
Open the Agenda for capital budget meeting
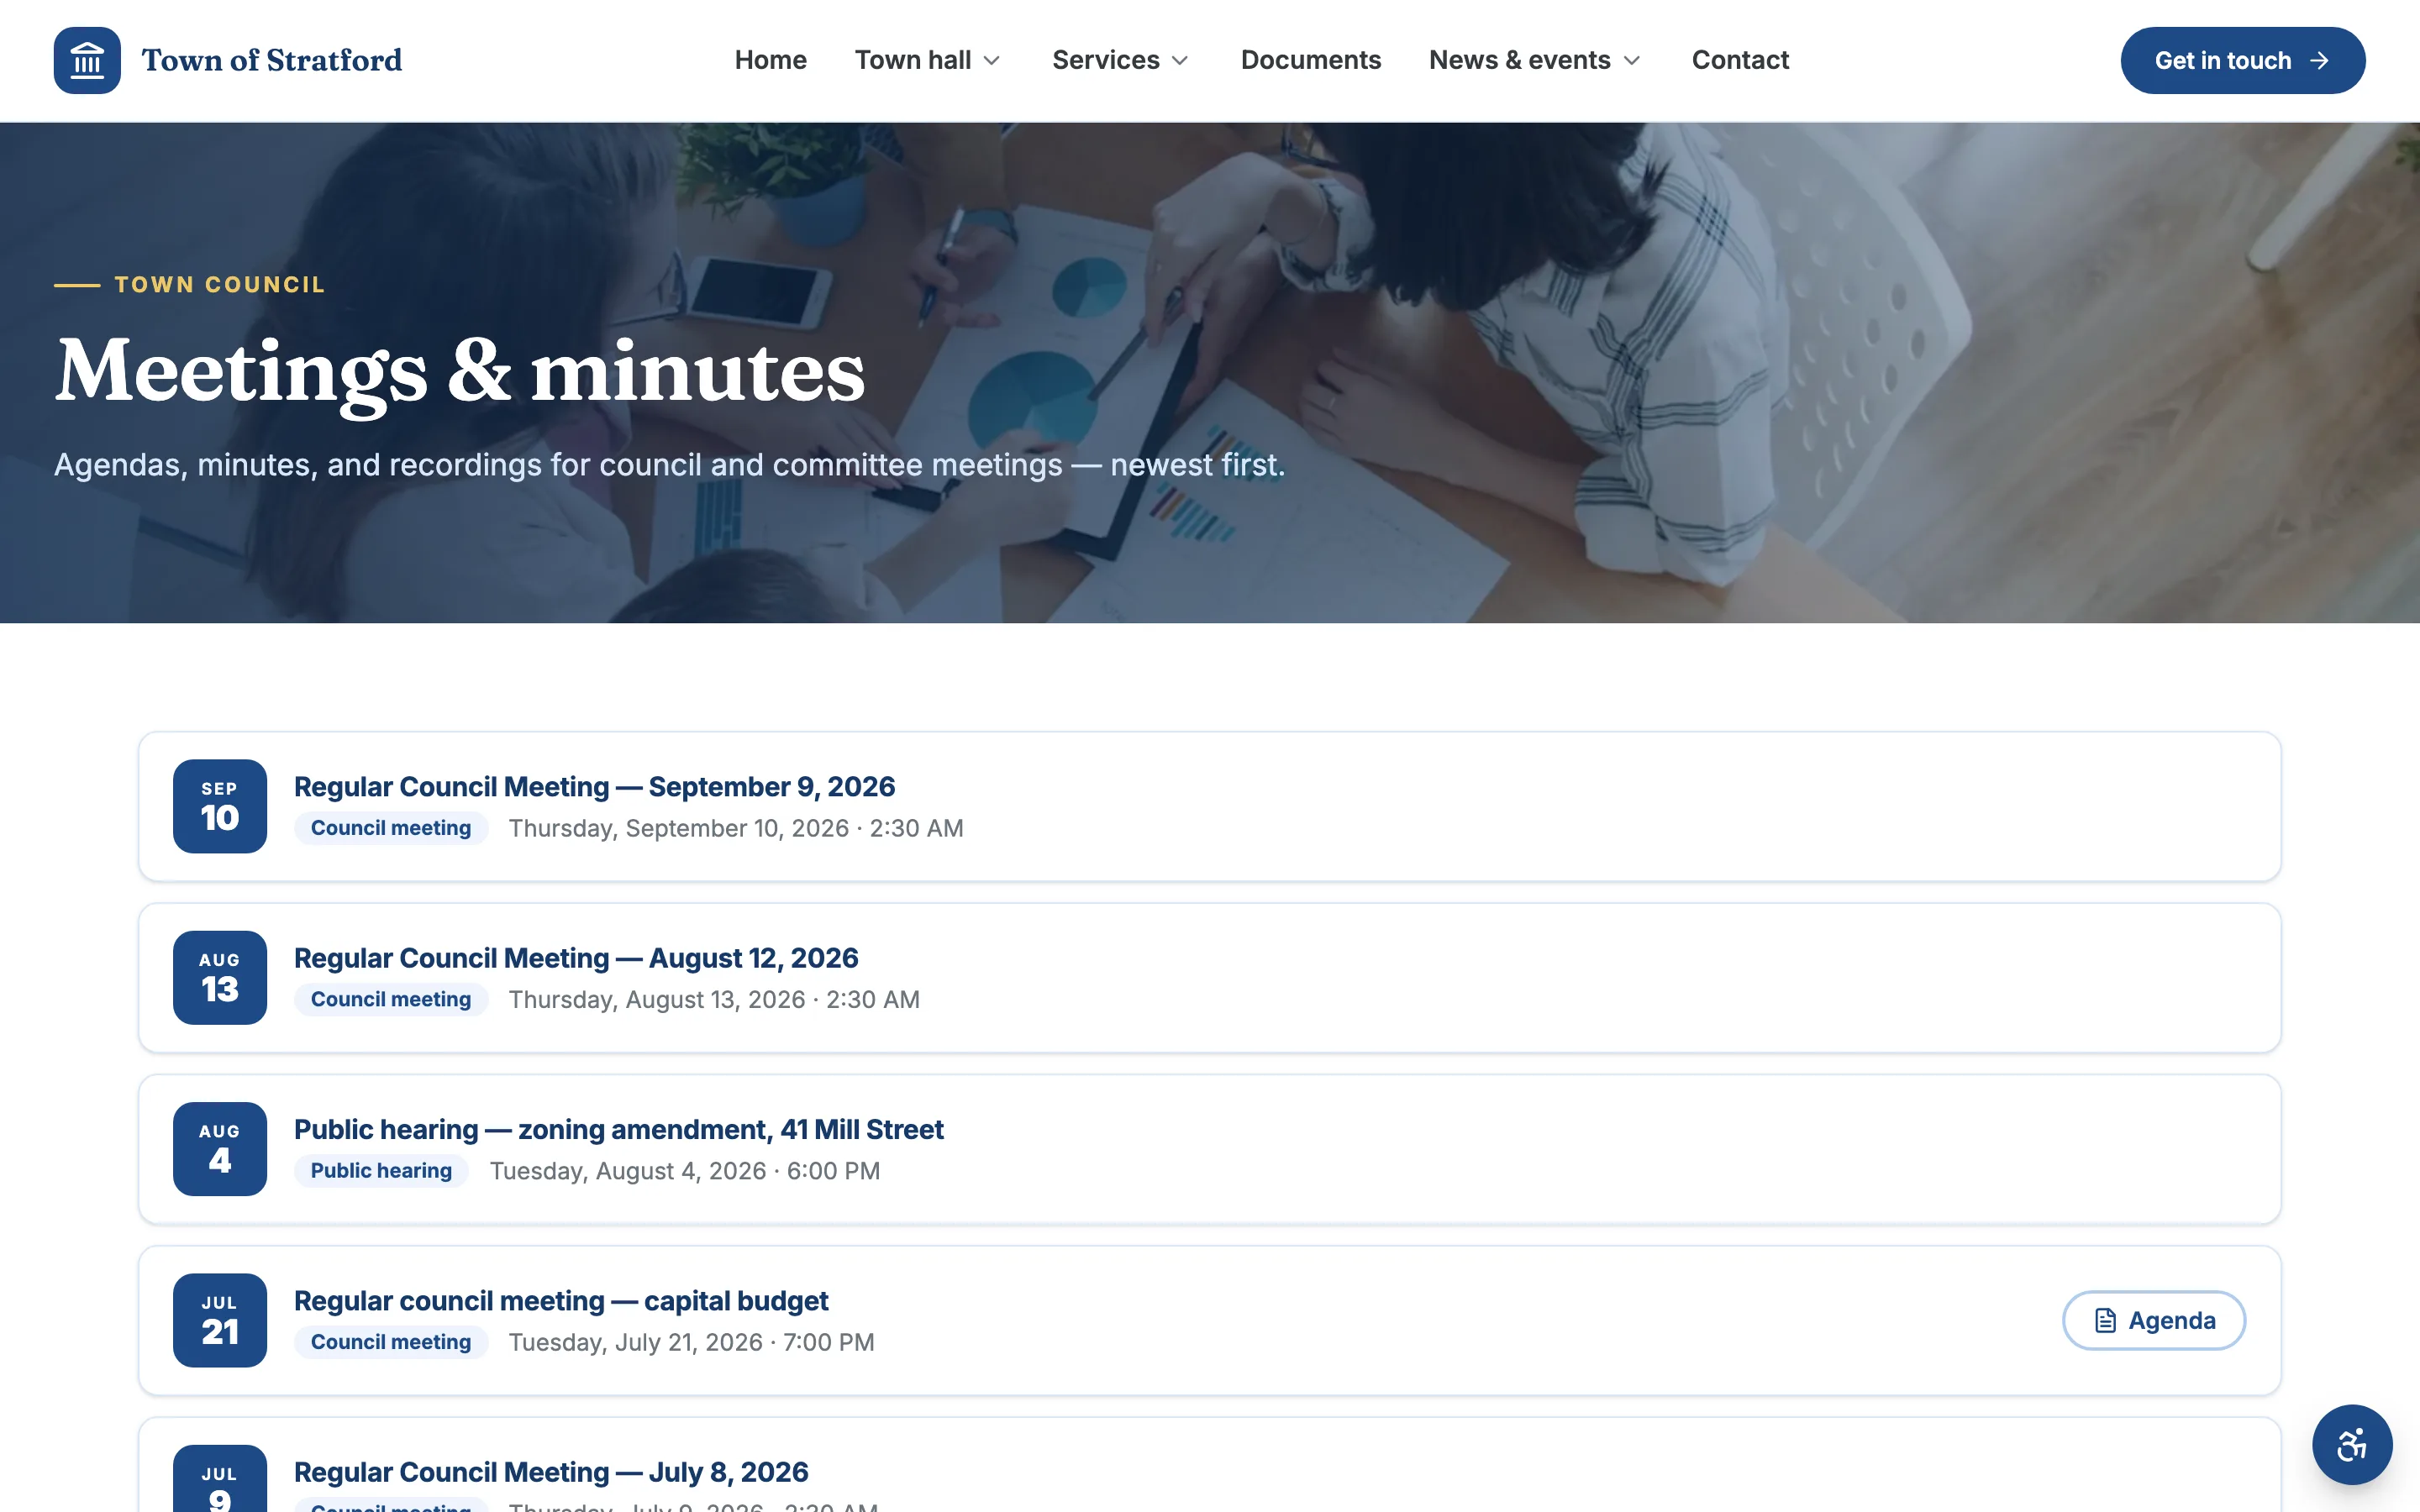pos(2154,1320)
